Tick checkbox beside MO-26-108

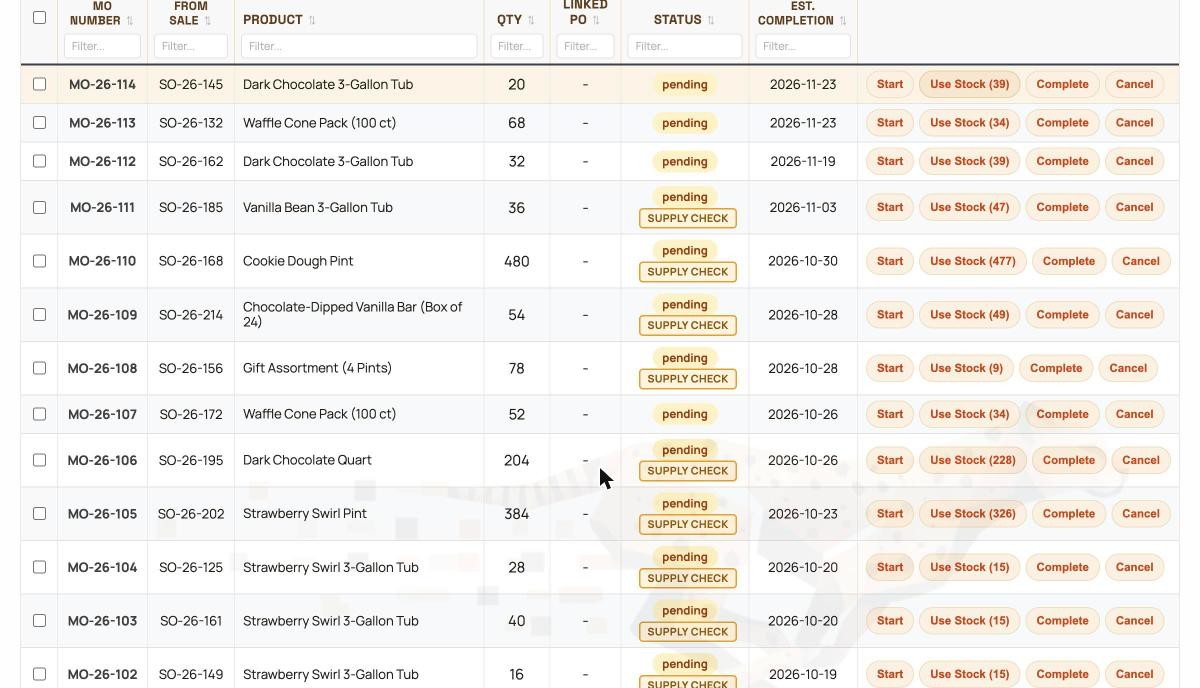point(39,367)
